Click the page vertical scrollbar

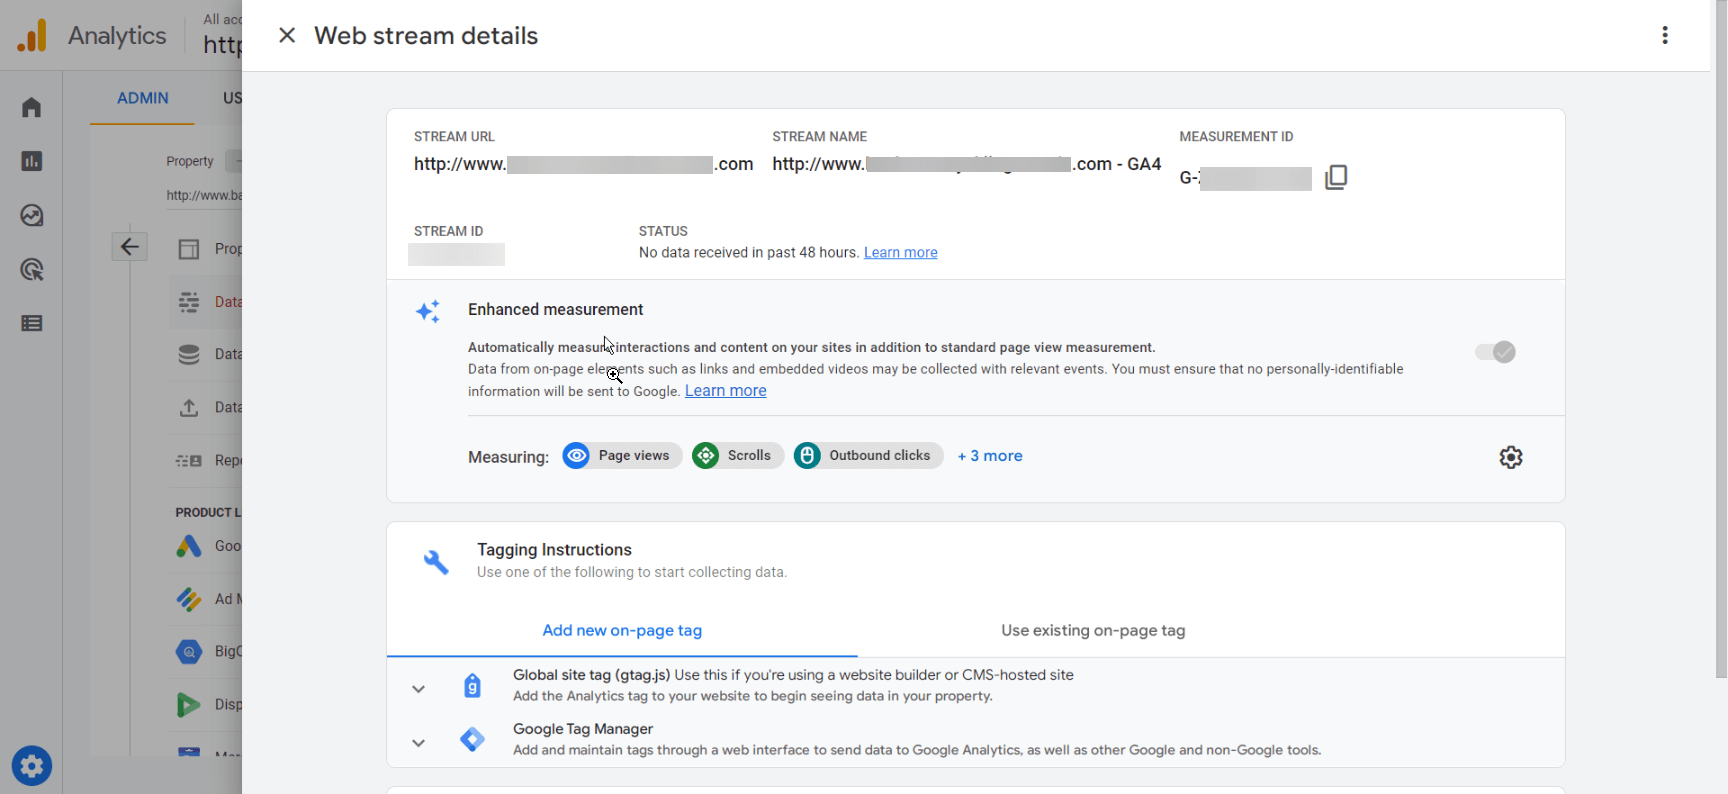click(1720, 340)
